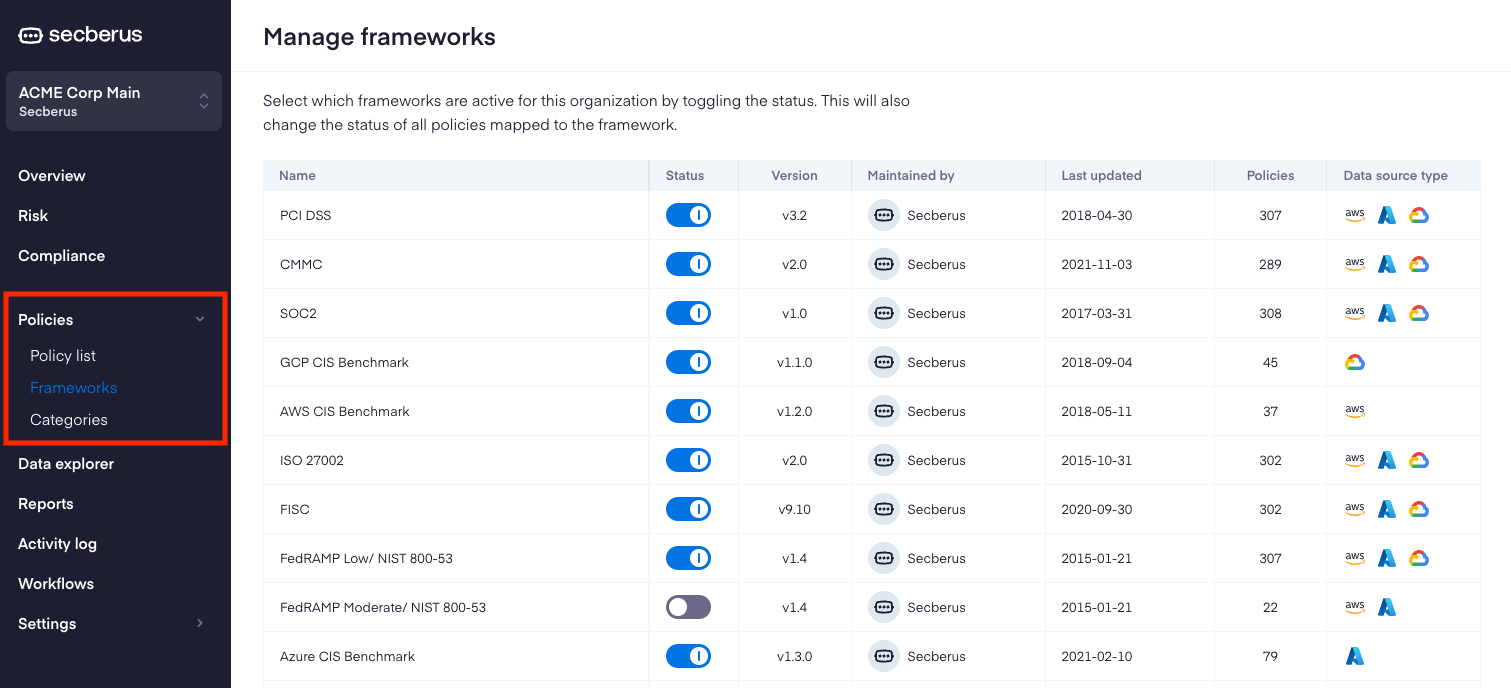Open Data explorer from the sidebar

(66, 463)
